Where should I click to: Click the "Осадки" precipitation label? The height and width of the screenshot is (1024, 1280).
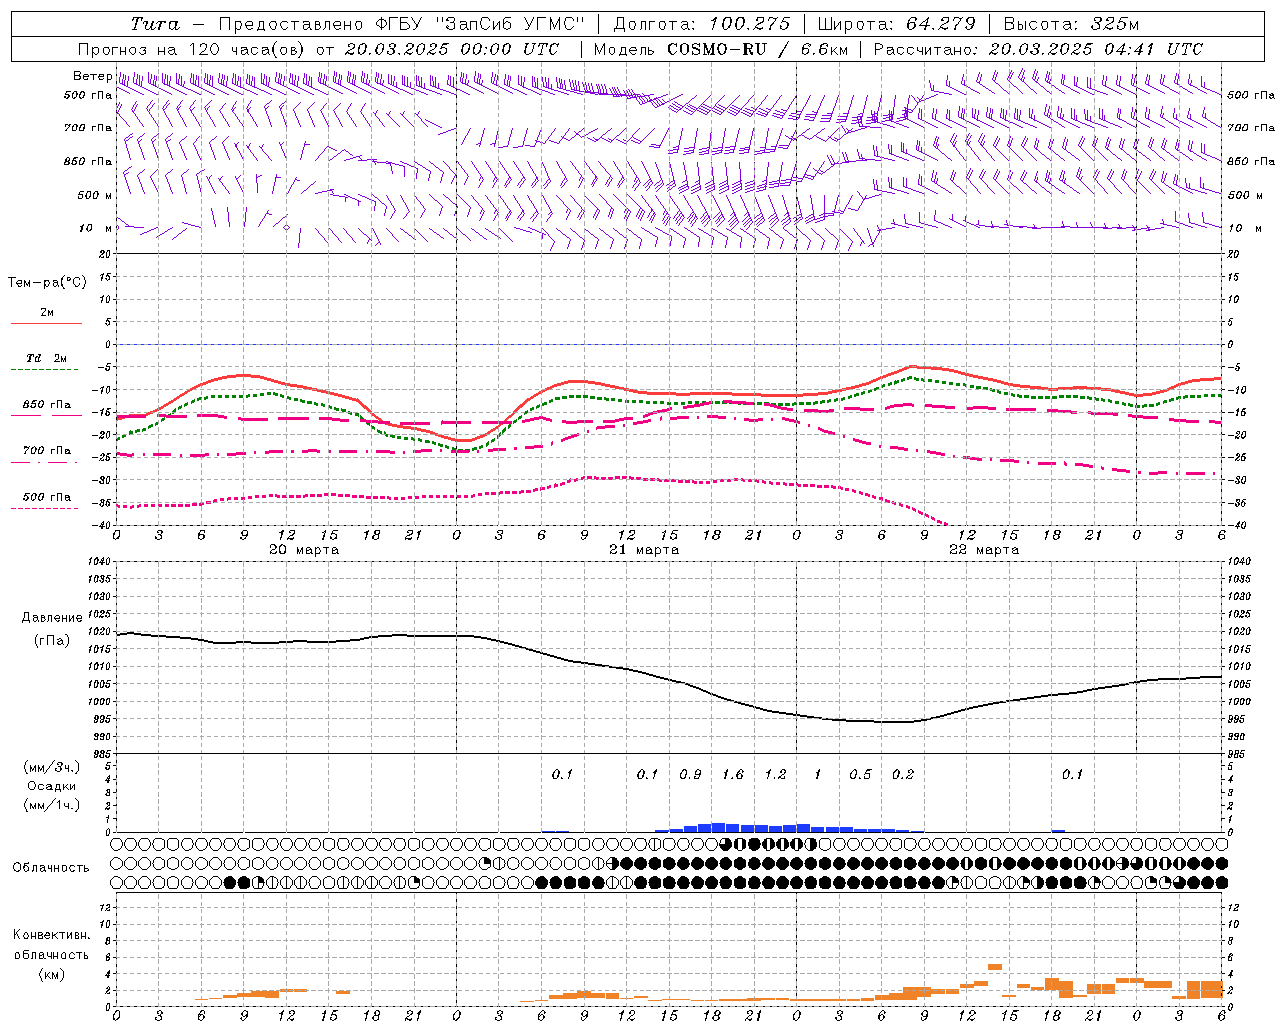point(52,786)
